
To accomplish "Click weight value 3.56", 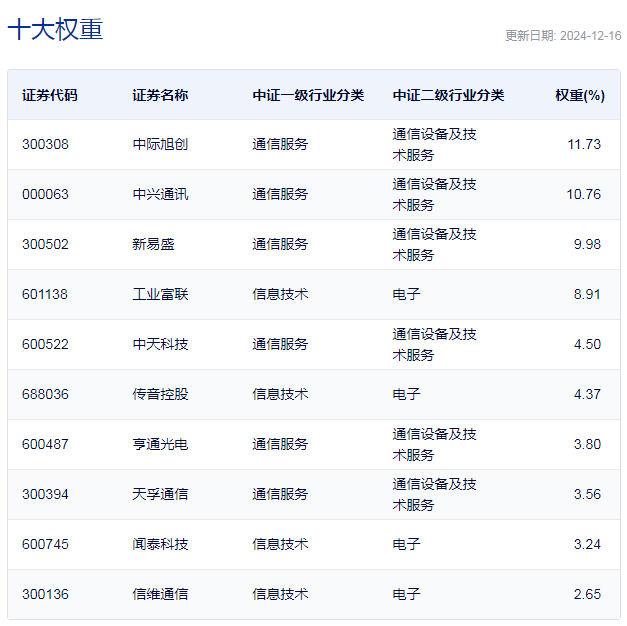I will tap(587, 494).
